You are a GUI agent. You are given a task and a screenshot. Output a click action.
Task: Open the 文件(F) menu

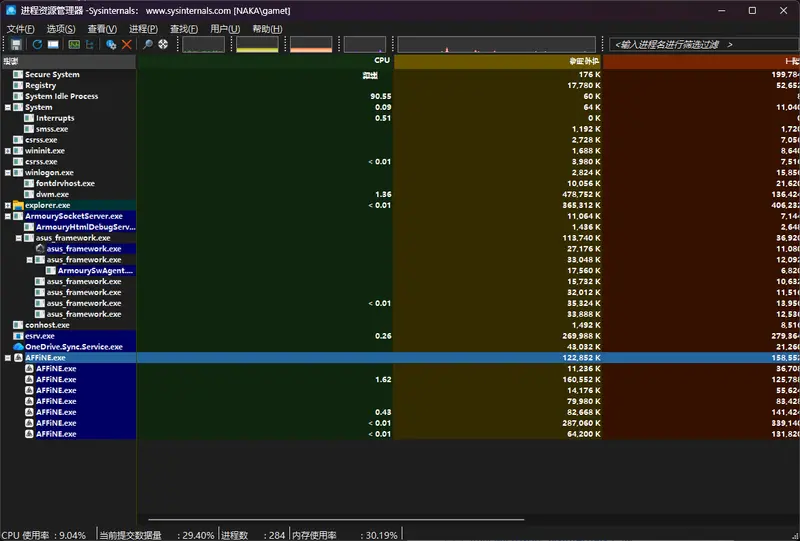pos(20,29)
